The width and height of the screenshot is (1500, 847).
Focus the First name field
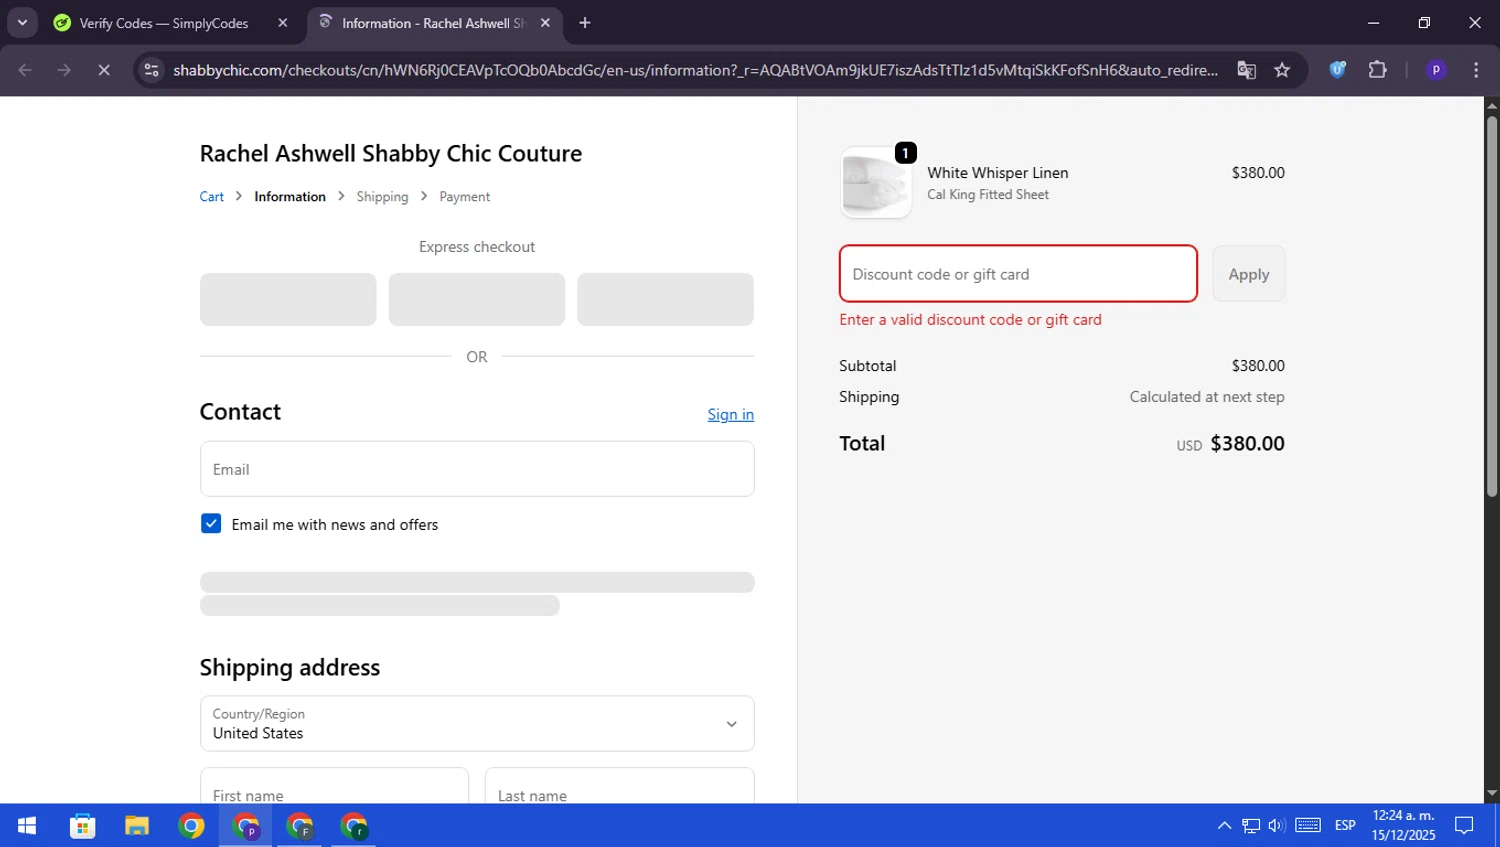334,786
